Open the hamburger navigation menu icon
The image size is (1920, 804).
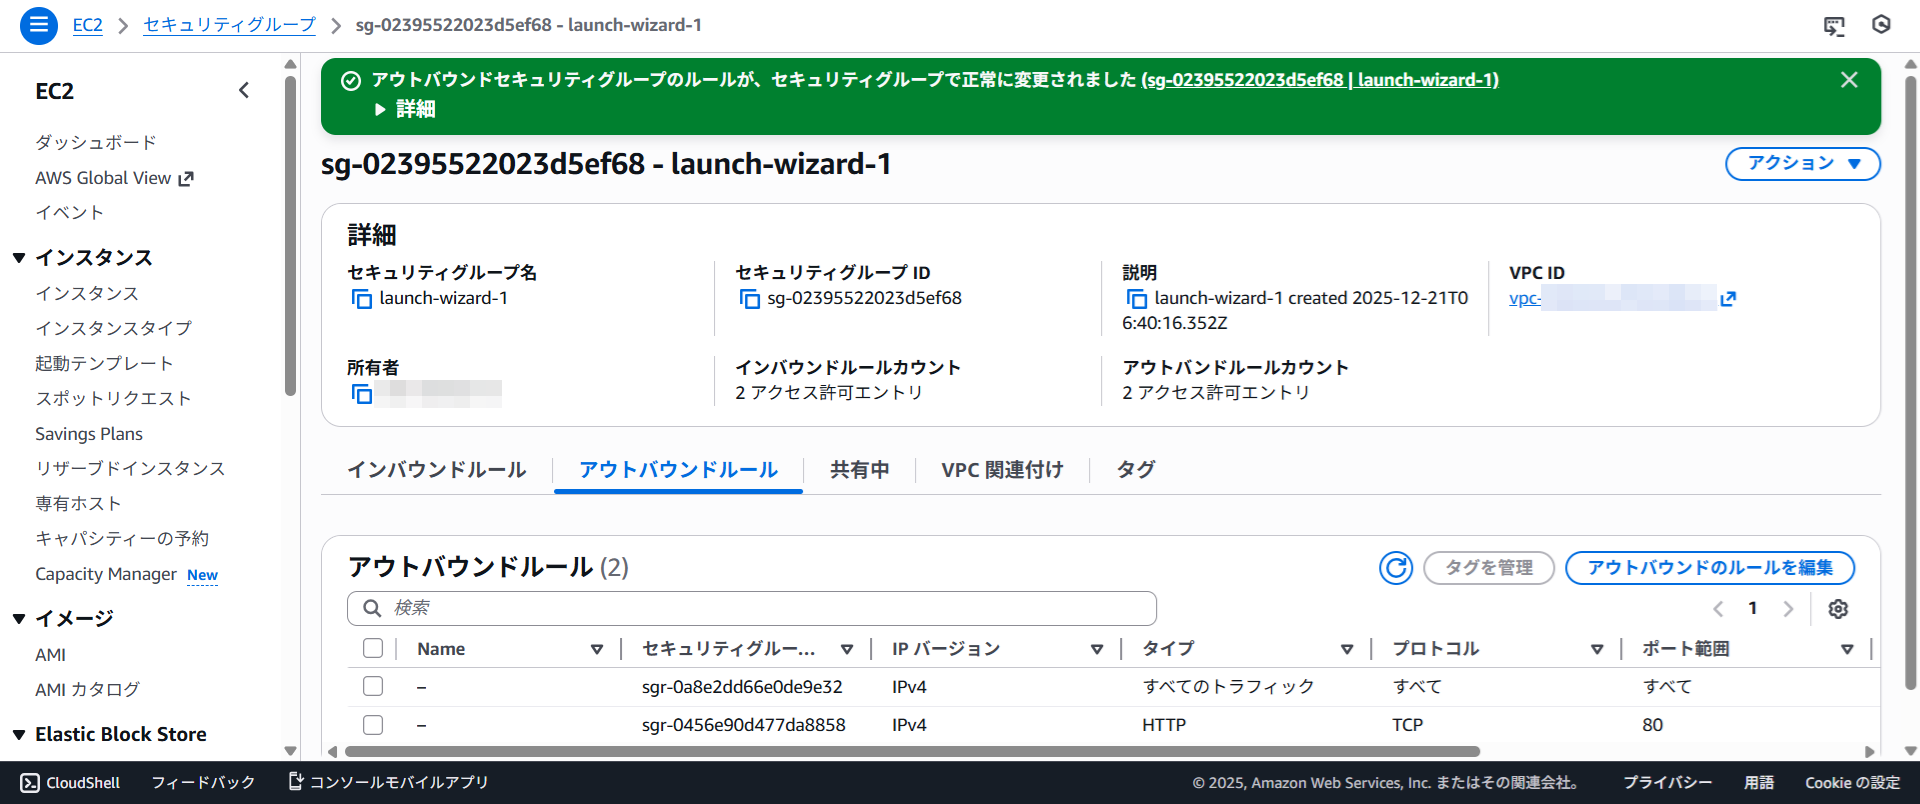38,25
